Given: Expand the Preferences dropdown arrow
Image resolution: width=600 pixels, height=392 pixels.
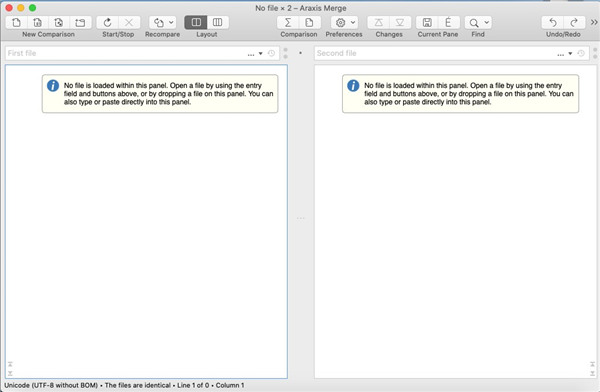Looking at the screenshot, I should [353, 23].
